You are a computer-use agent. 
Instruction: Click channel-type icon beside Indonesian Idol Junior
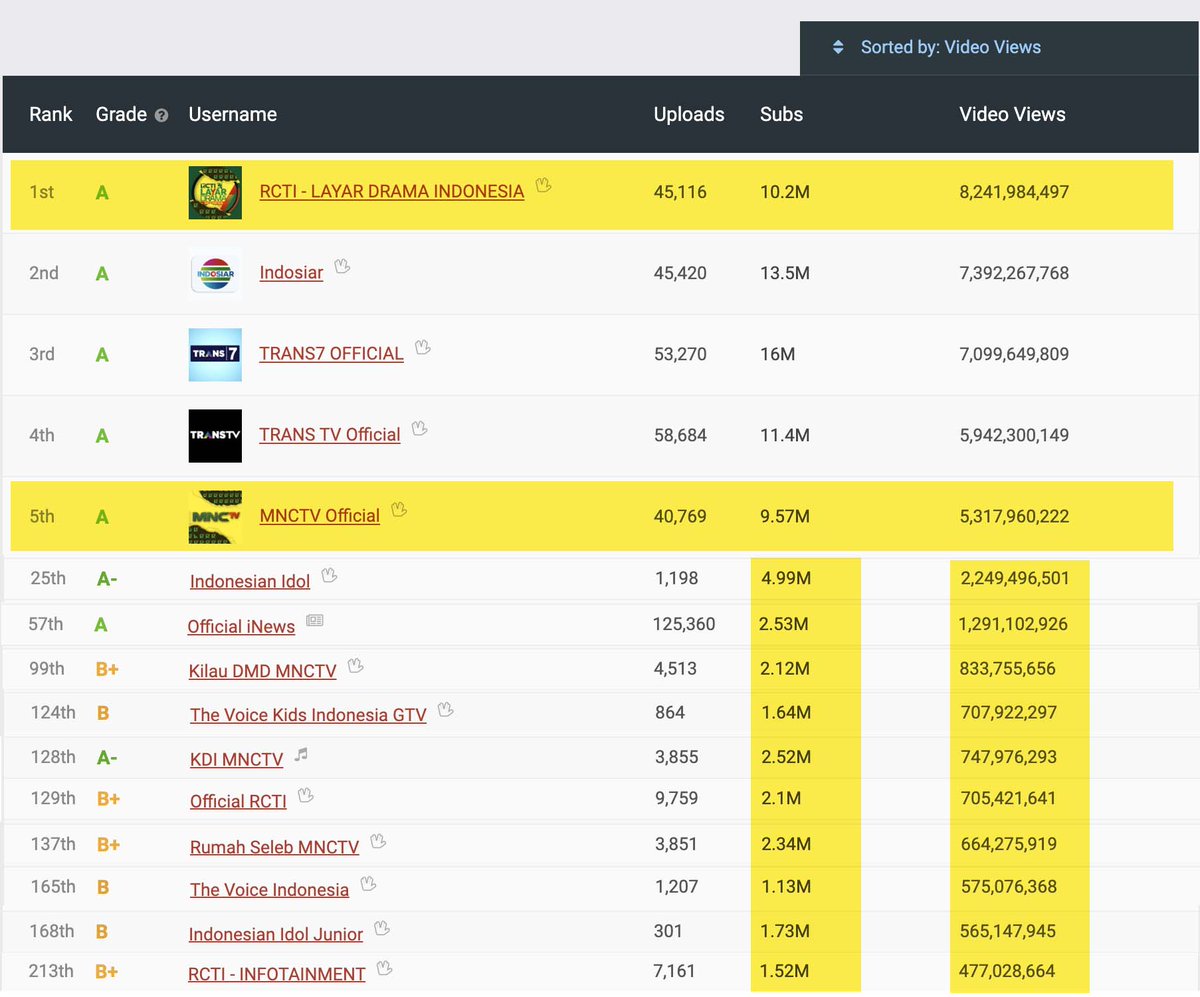pyautogui.click(x=382, y=929)
